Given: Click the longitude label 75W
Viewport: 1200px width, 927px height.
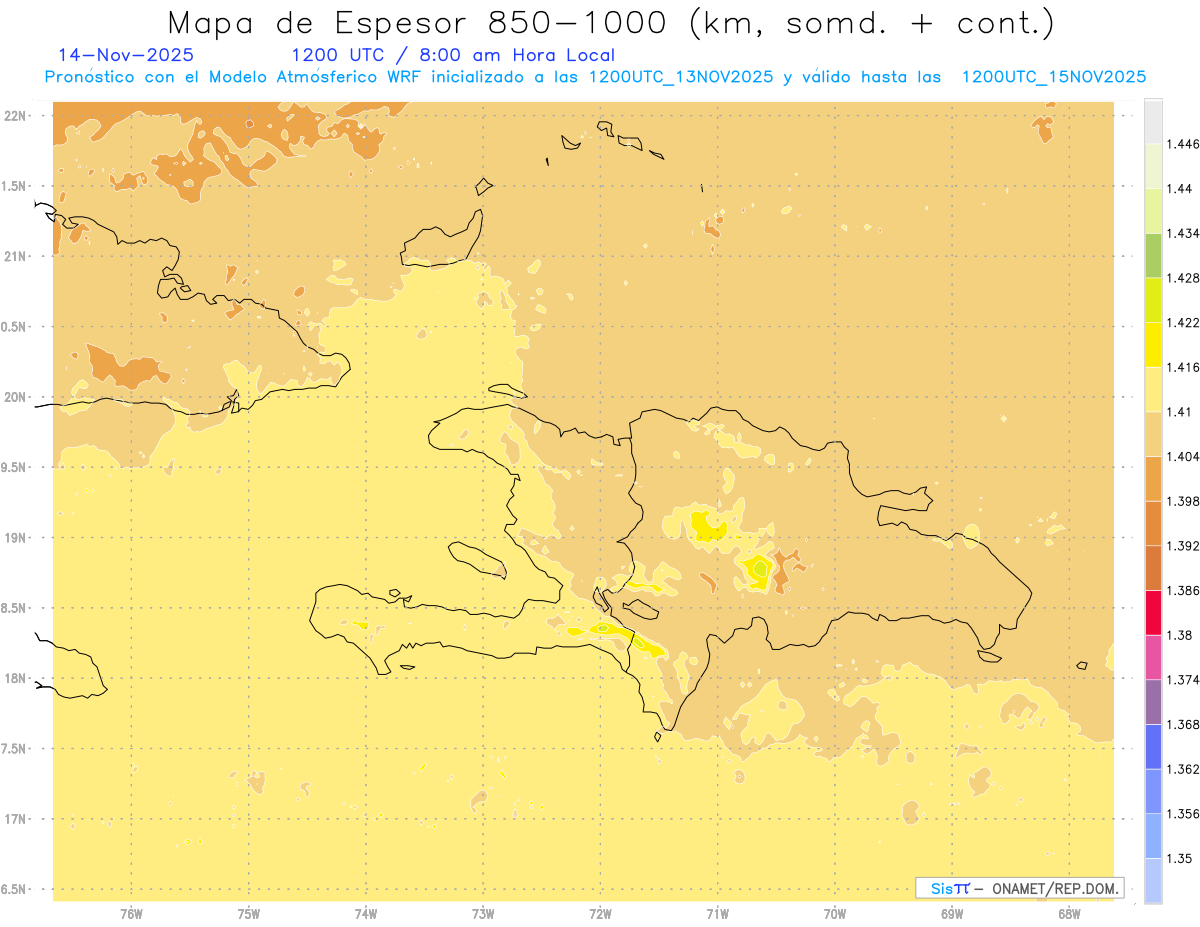Looking at the screenshot, I should tap(249, 914).
